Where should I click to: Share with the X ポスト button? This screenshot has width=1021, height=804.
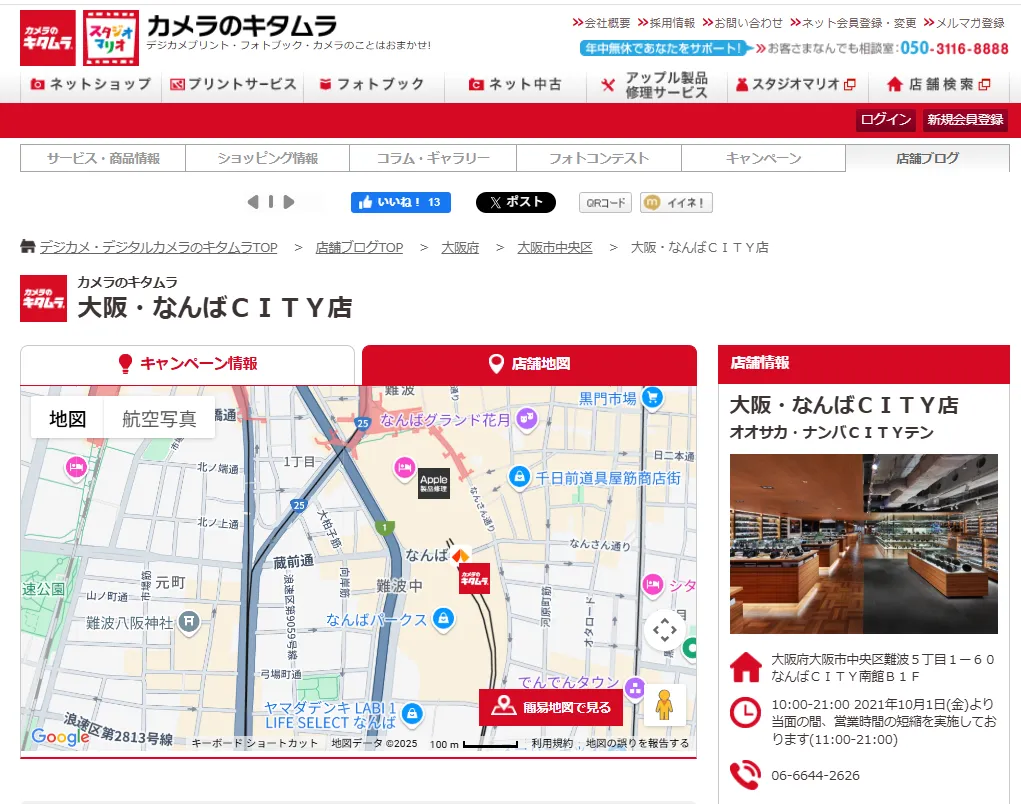click(x=516, y=202)
